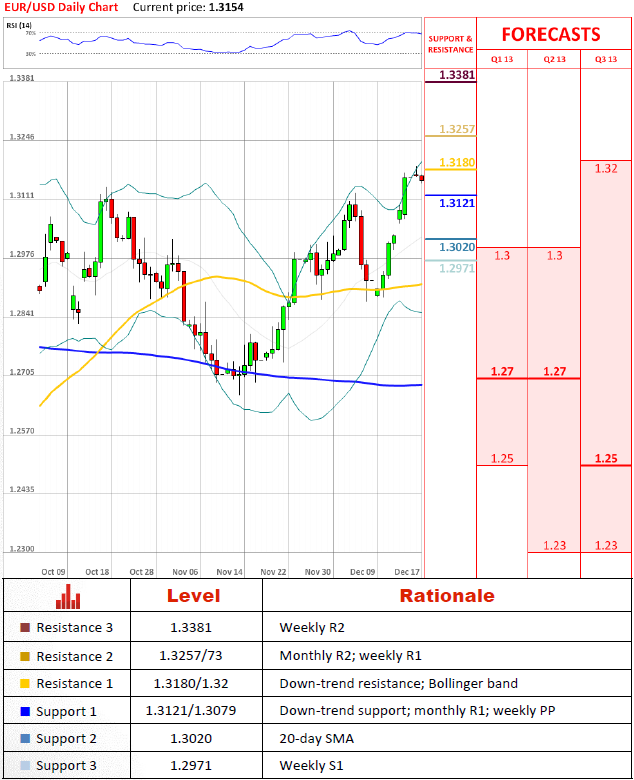Click the Oct 18 date axis label

click(x=97, y=572)
